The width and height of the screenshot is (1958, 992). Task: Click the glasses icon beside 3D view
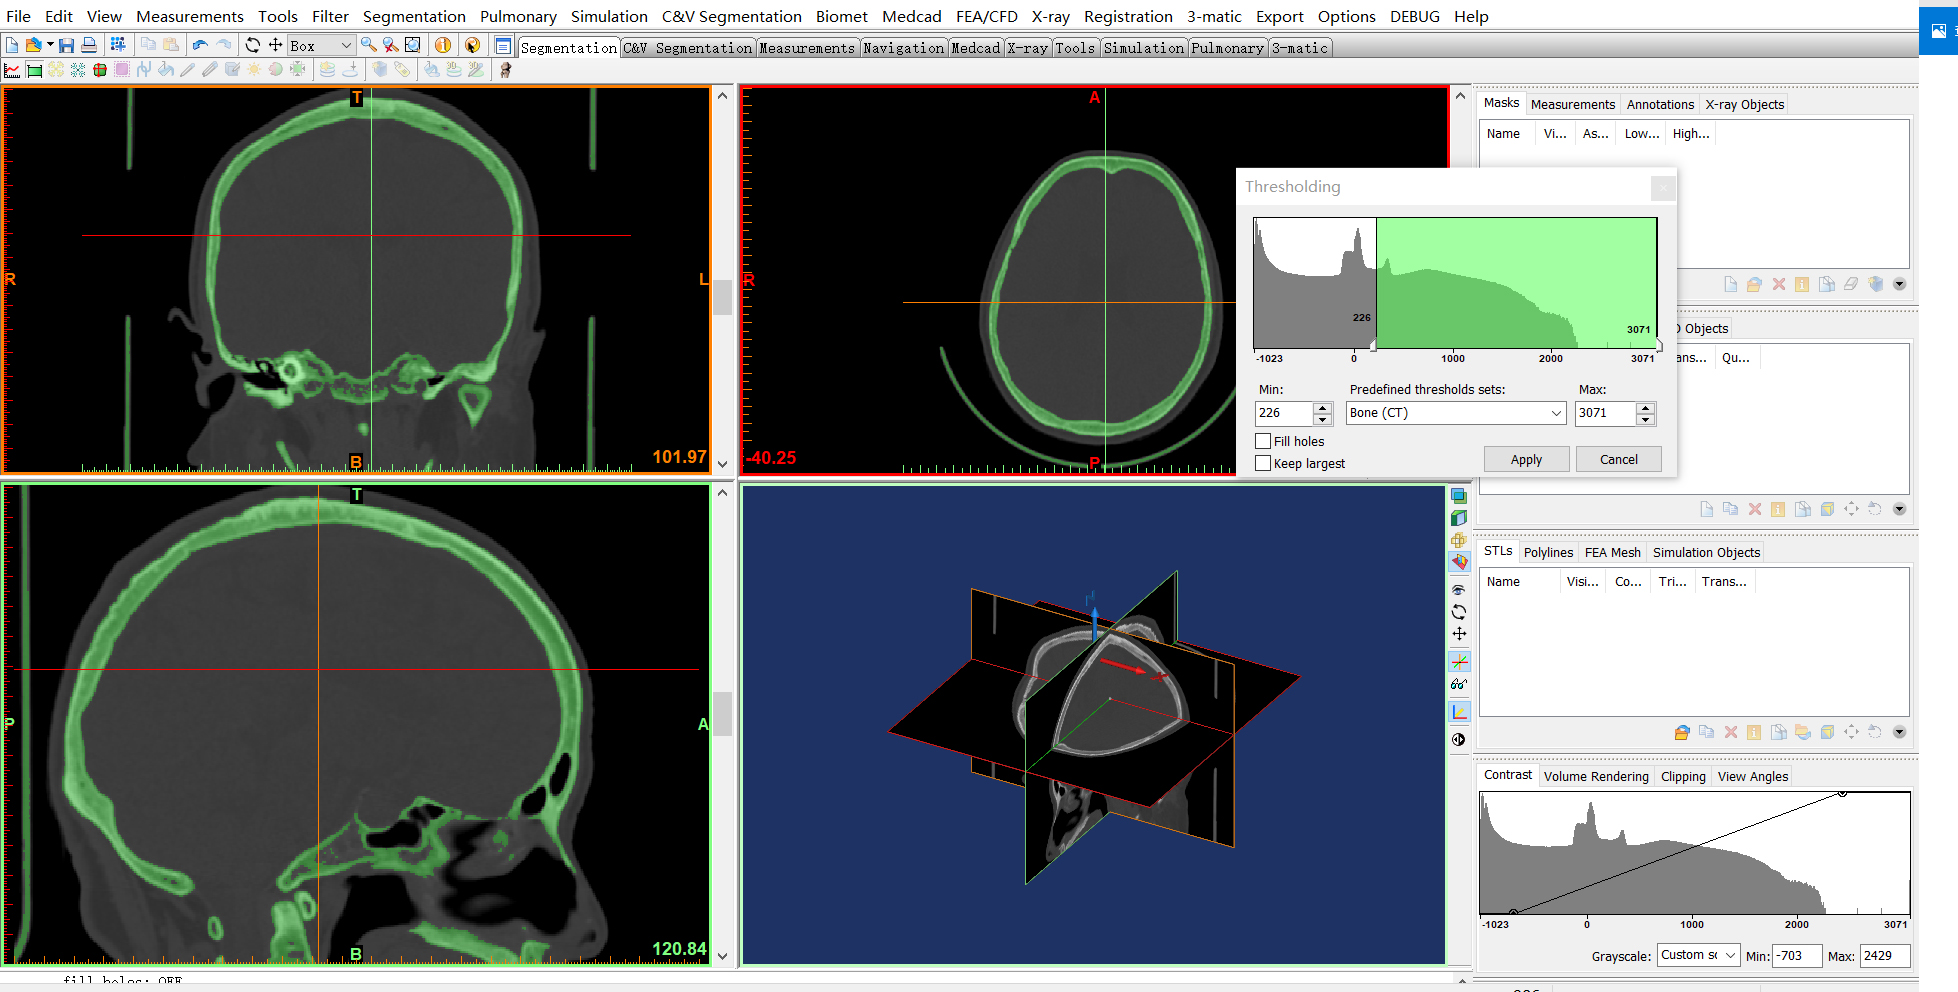[1459, 684]
